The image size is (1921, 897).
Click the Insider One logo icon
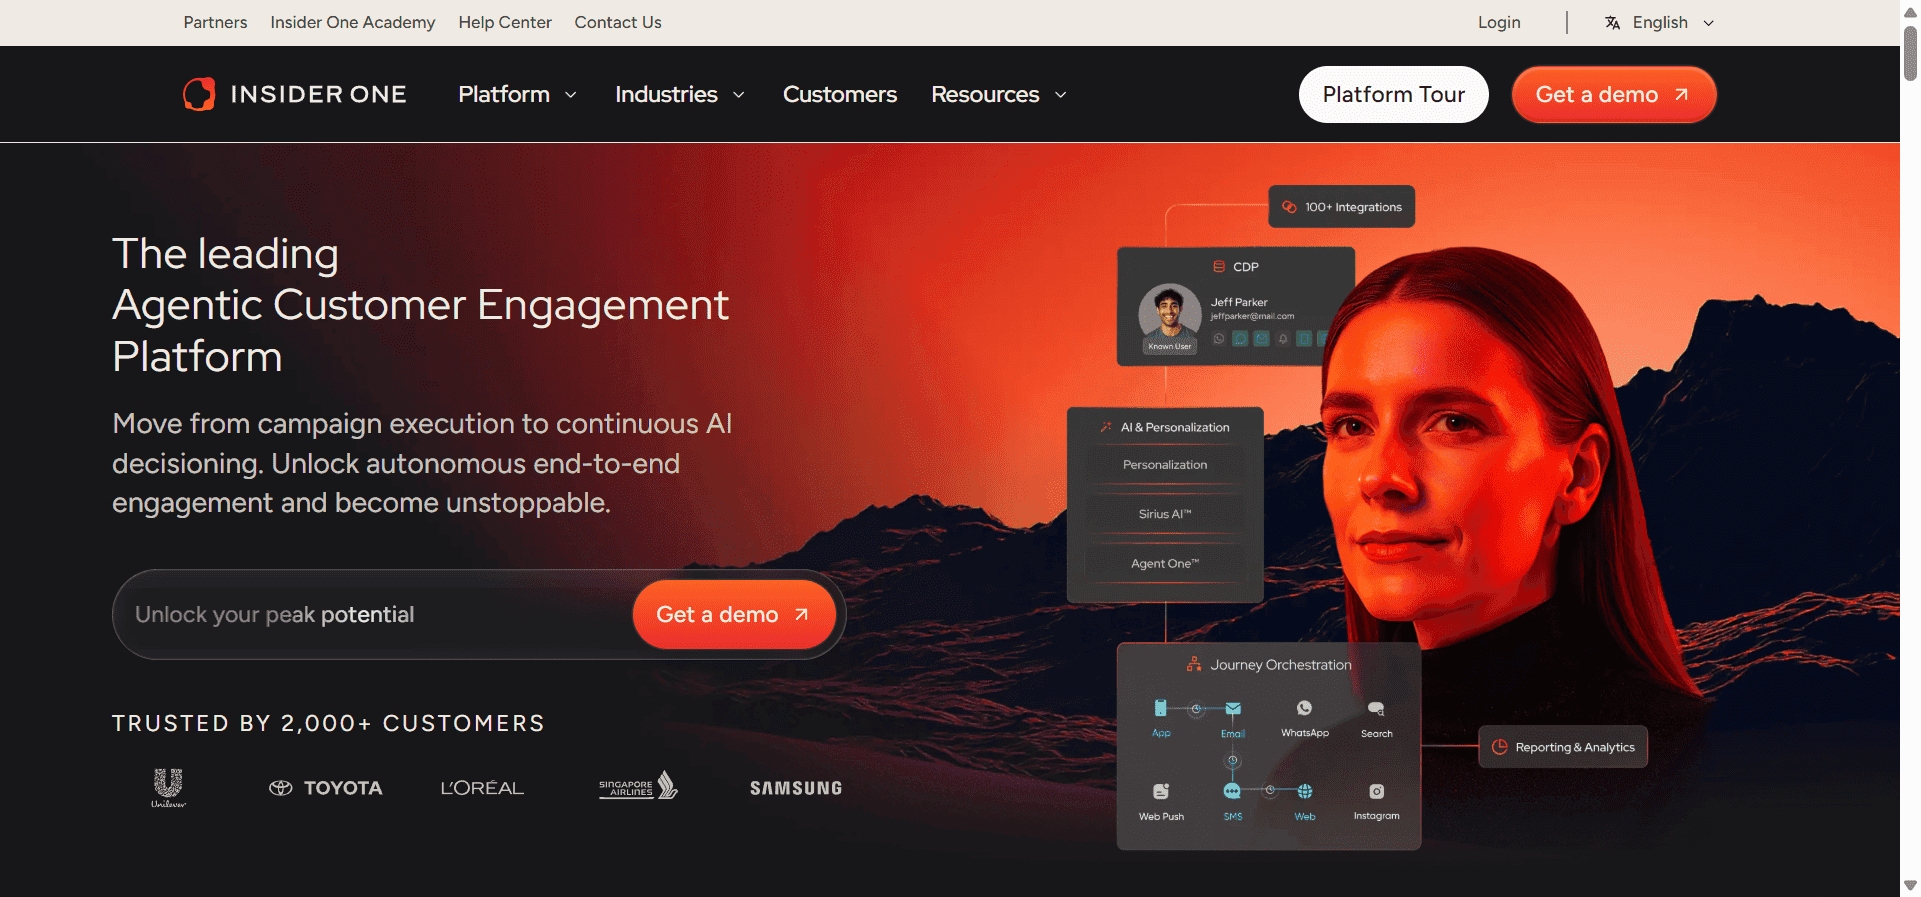(x=199, y=94)
